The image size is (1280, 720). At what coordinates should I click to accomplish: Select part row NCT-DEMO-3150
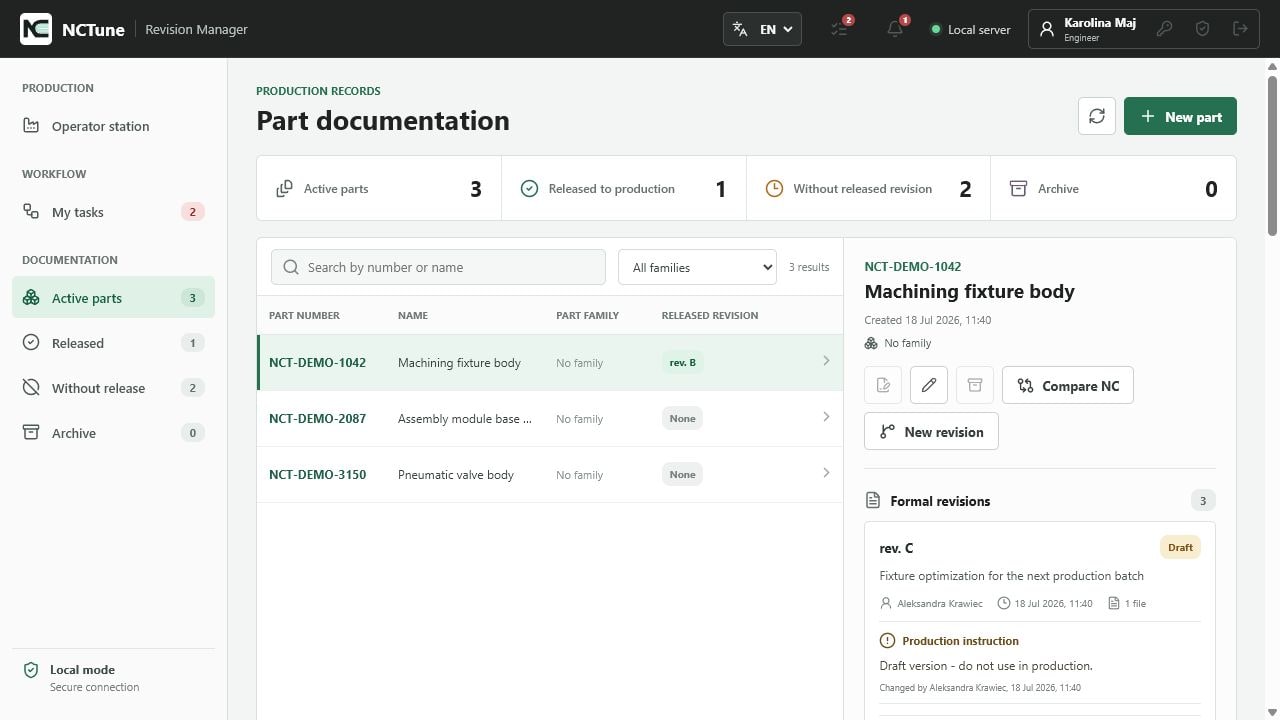point(550,474)
